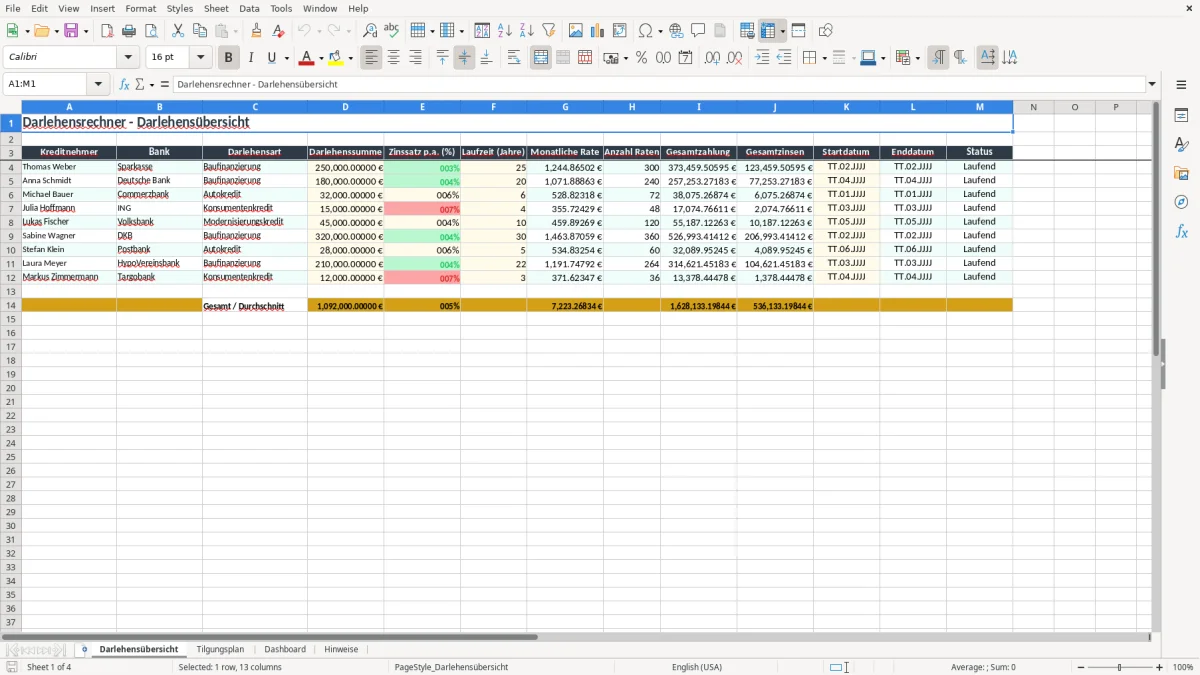
Task: Click the AutoFilter funnel icon
Action: click(x=548, y=31)
